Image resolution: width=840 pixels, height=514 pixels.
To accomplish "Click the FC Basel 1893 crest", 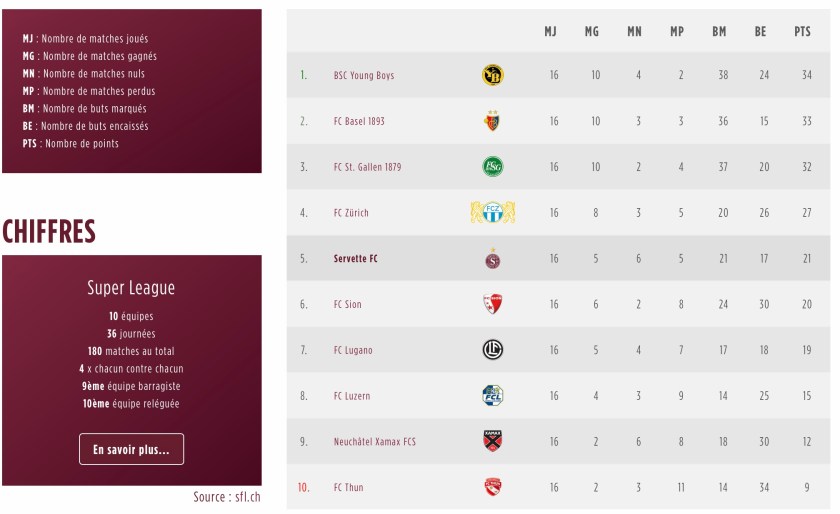I will (x=492, y=121).
